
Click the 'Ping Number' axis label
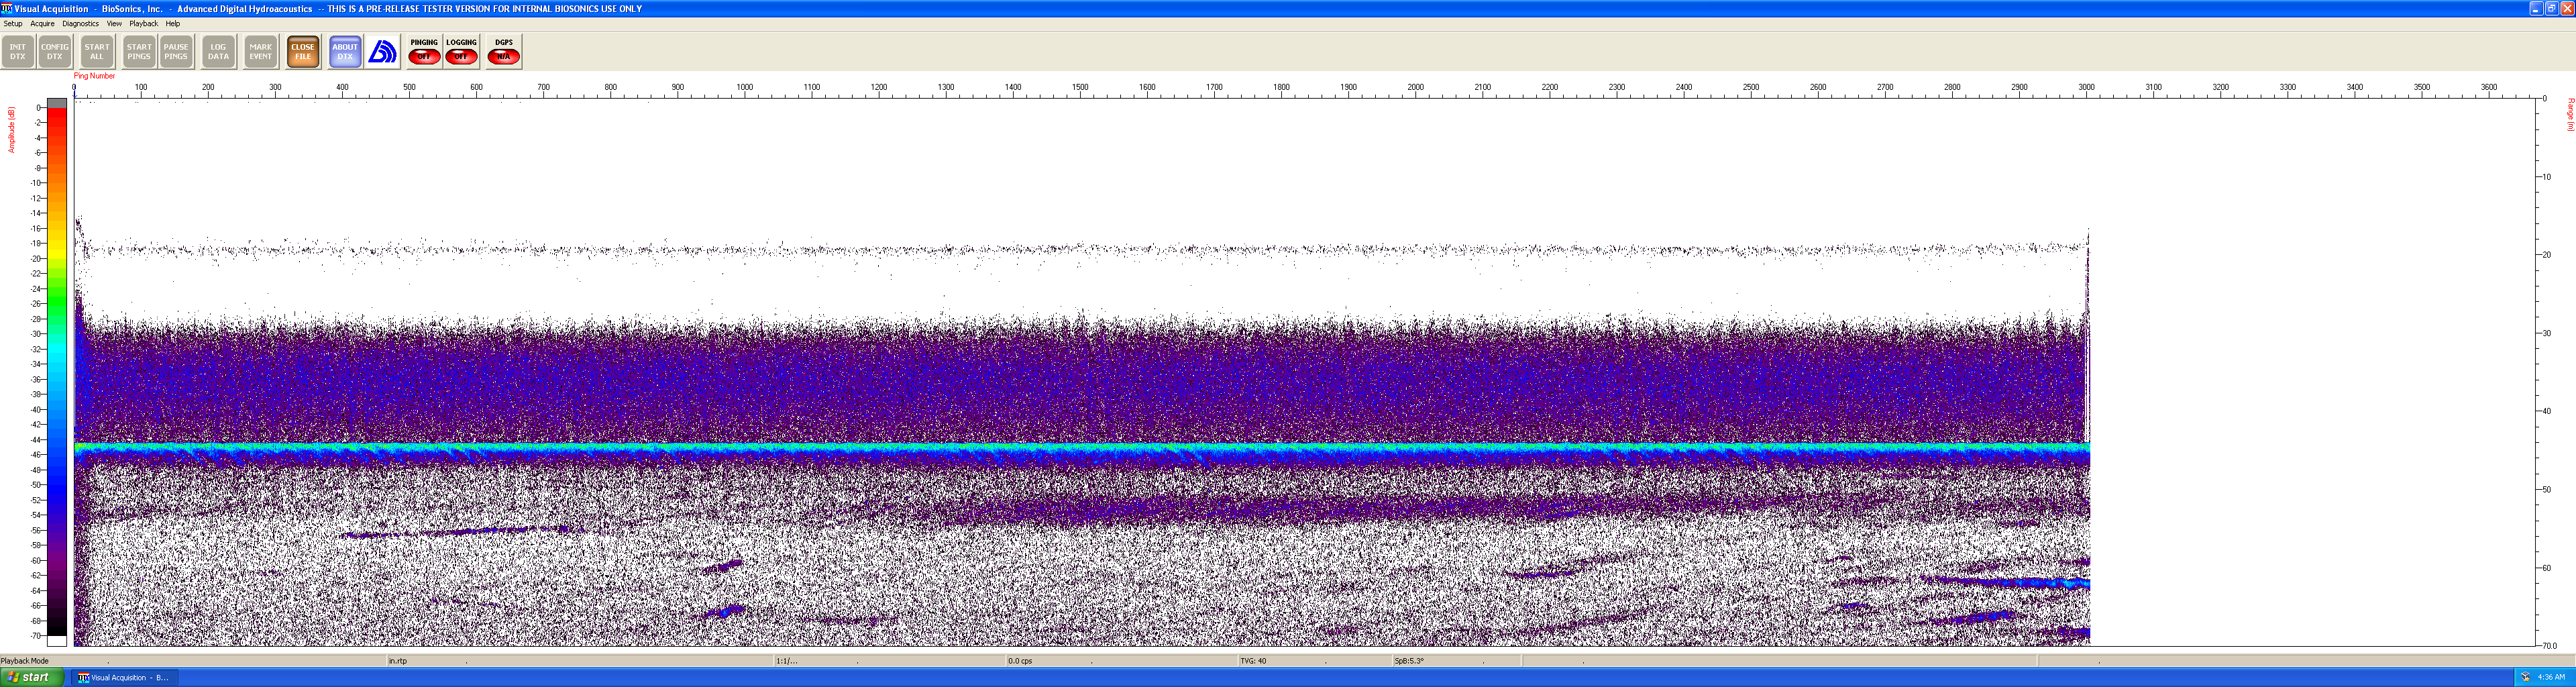94,76
